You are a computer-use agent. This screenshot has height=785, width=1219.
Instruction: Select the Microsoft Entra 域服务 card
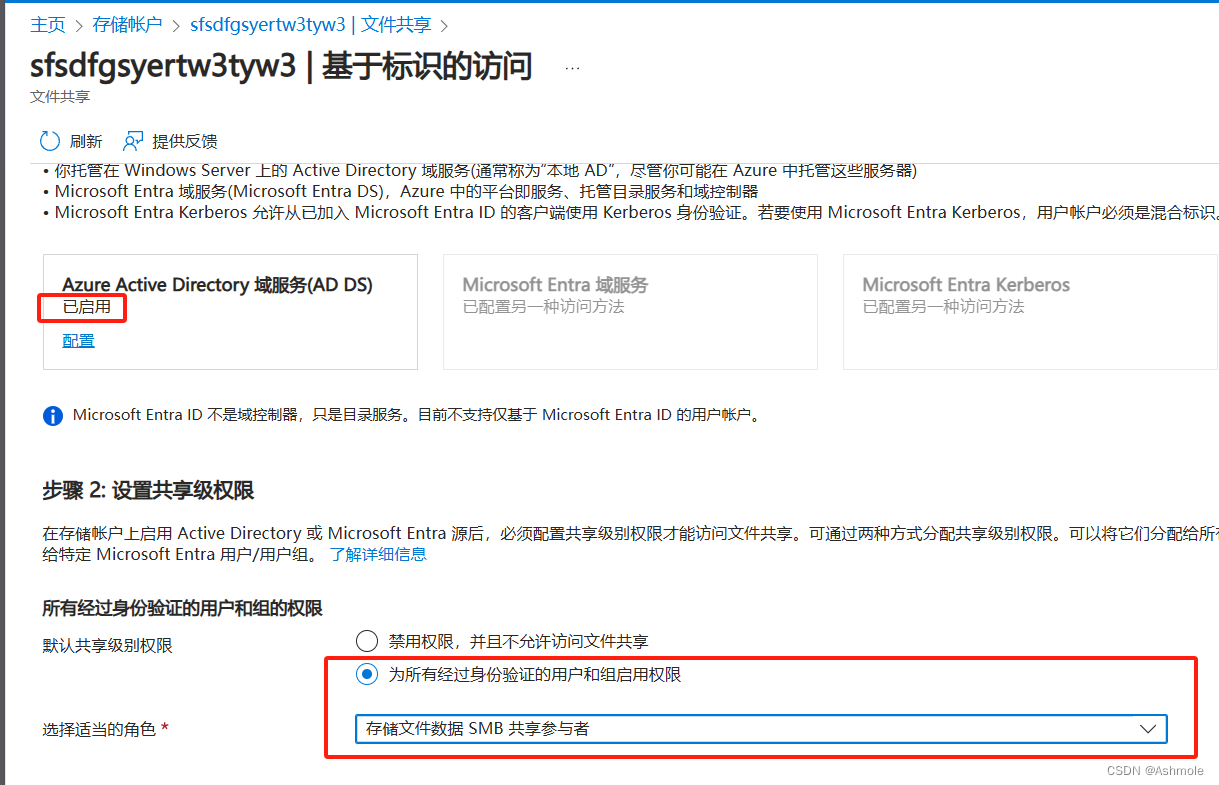(x=630, y=312)
